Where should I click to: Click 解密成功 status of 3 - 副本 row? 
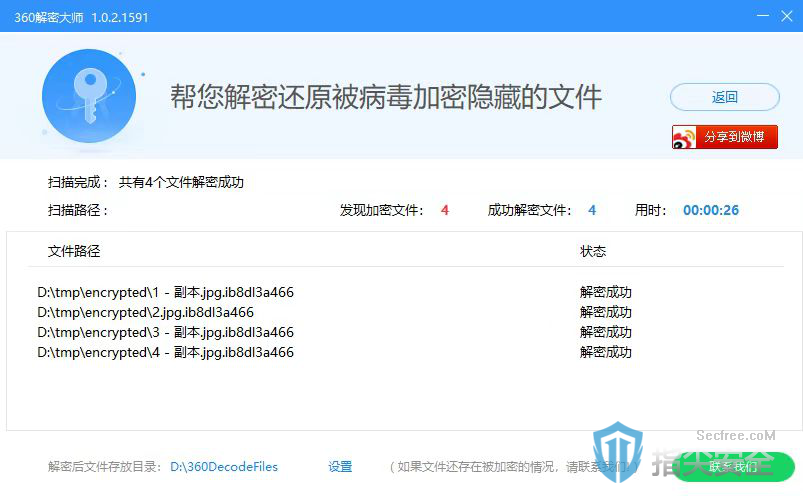(606, 332)
